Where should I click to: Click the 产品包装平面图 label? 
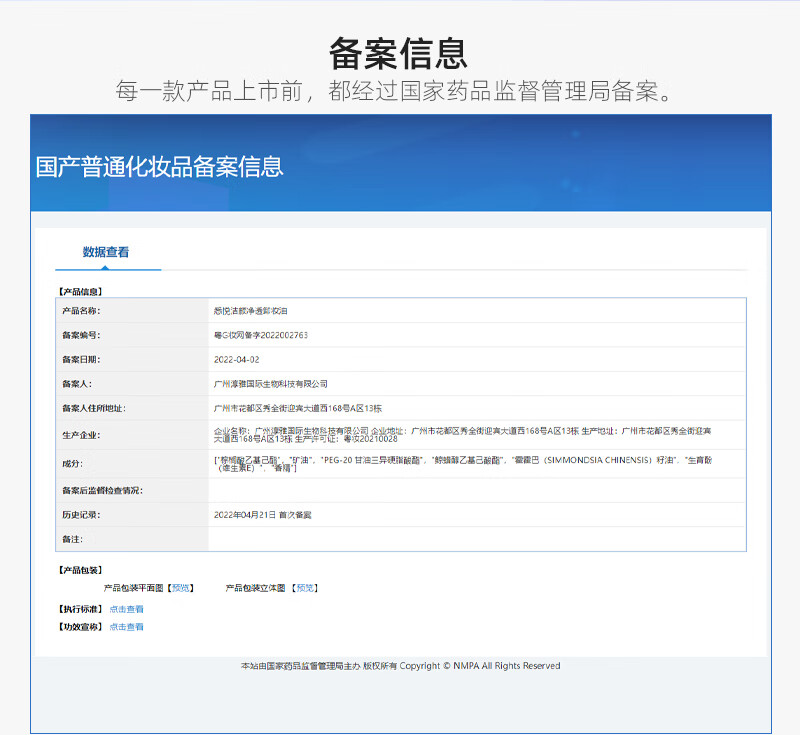(134, 588)
